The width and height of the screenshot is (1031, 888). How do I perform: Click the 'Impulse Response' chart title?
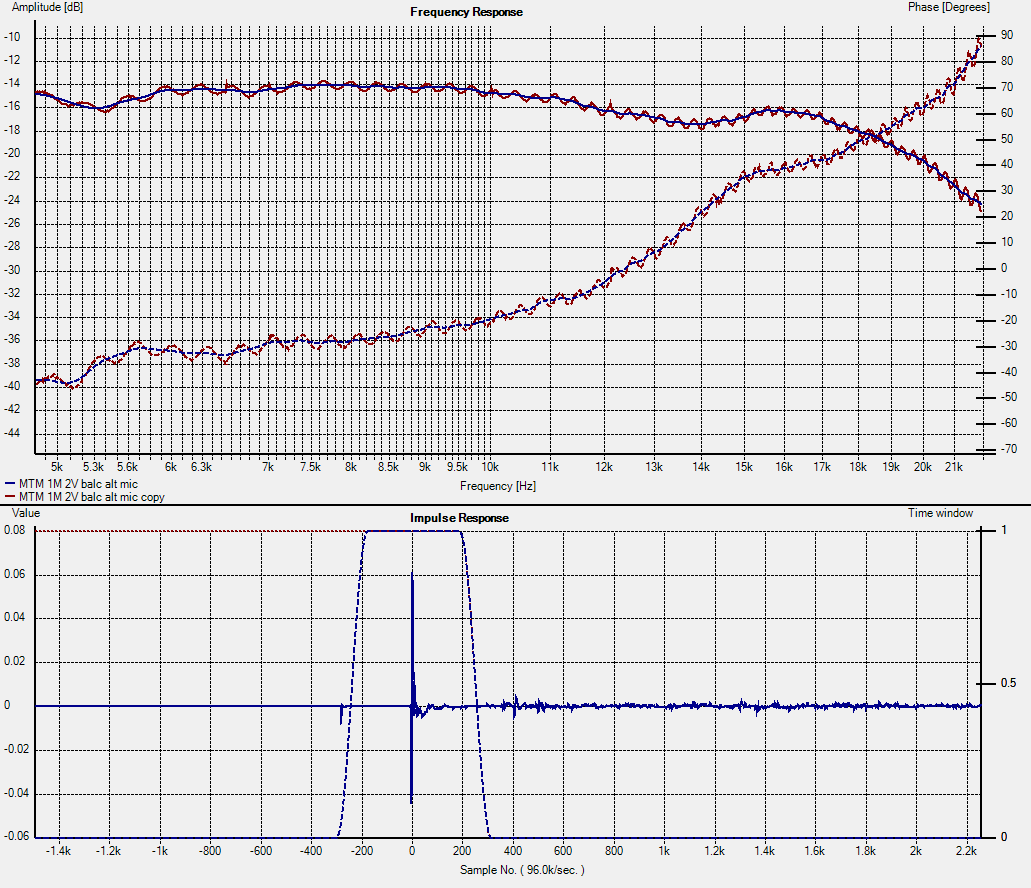[459, 518]
